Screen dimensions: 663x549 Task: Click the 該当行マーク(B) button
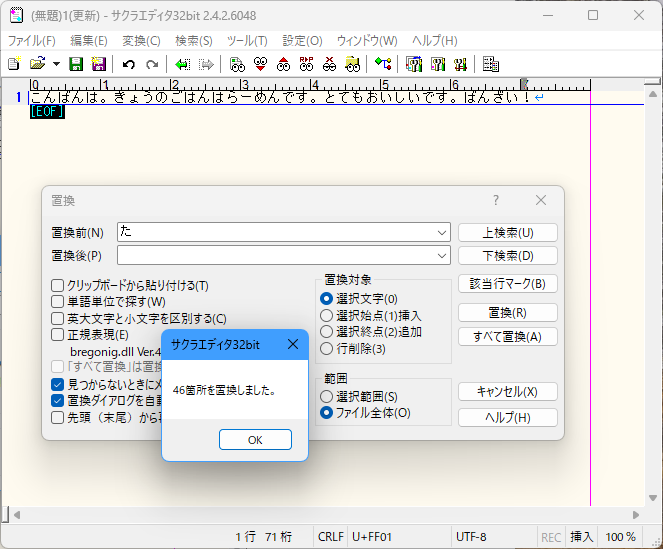[x=508, y=283]
